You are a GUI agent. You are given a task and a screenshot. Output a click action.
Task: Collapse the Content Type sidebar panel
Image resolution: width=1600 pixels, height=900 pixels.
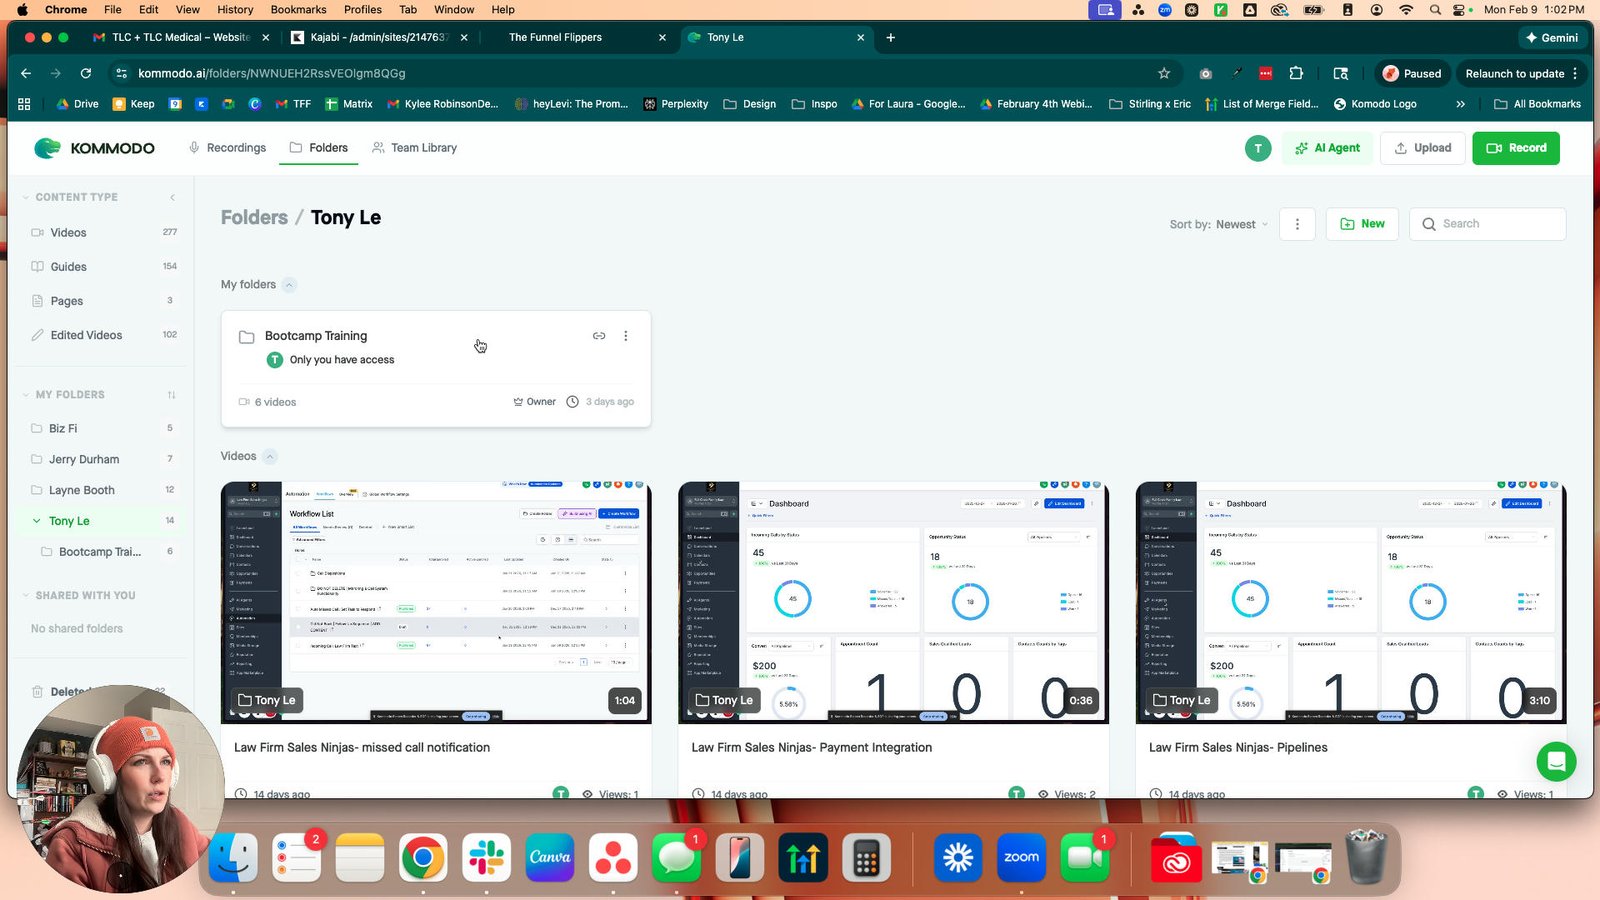click(172, 197)
